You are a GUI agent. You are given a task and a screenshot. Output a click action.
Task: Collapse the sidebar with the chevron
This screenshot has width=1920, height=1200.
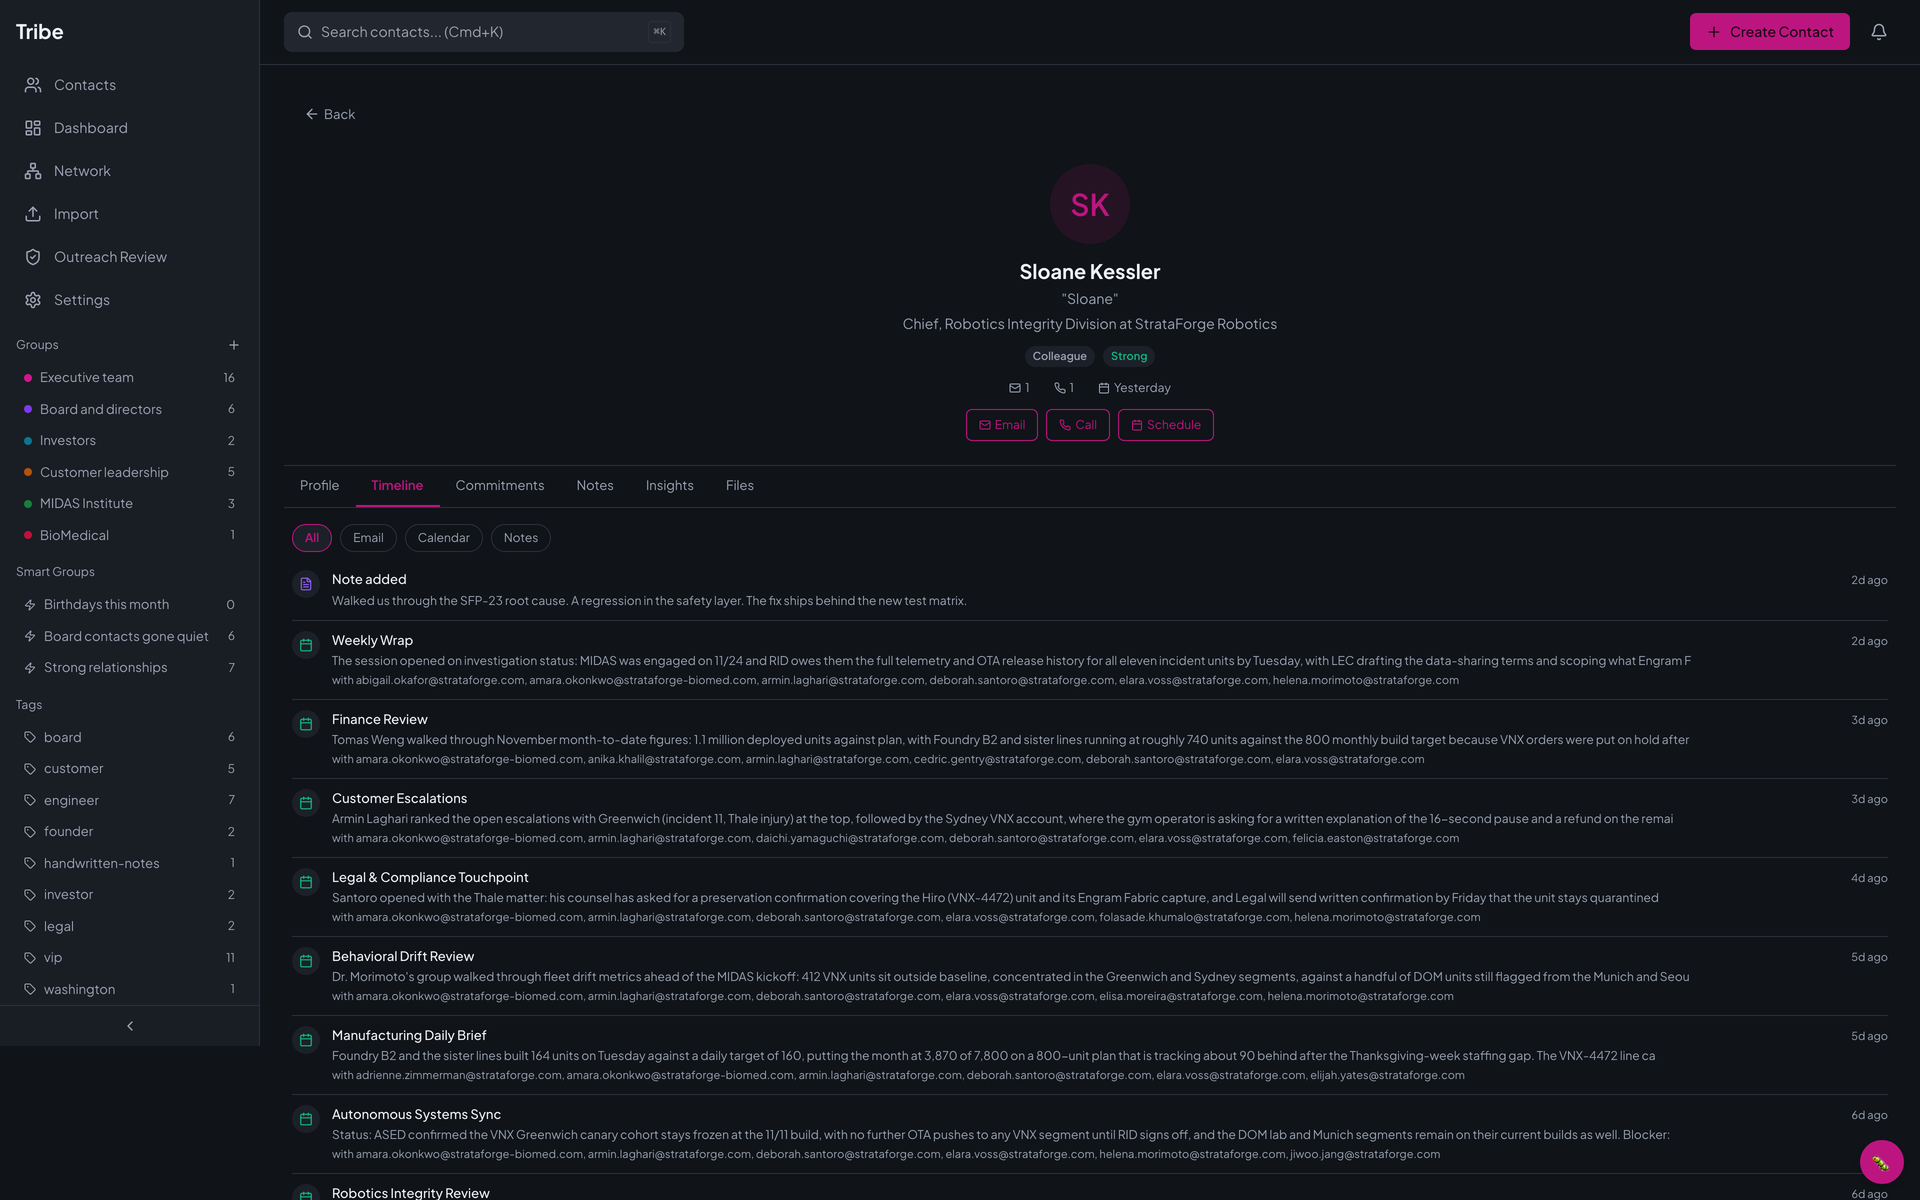pyautogui.click(x=130, y=1026)
